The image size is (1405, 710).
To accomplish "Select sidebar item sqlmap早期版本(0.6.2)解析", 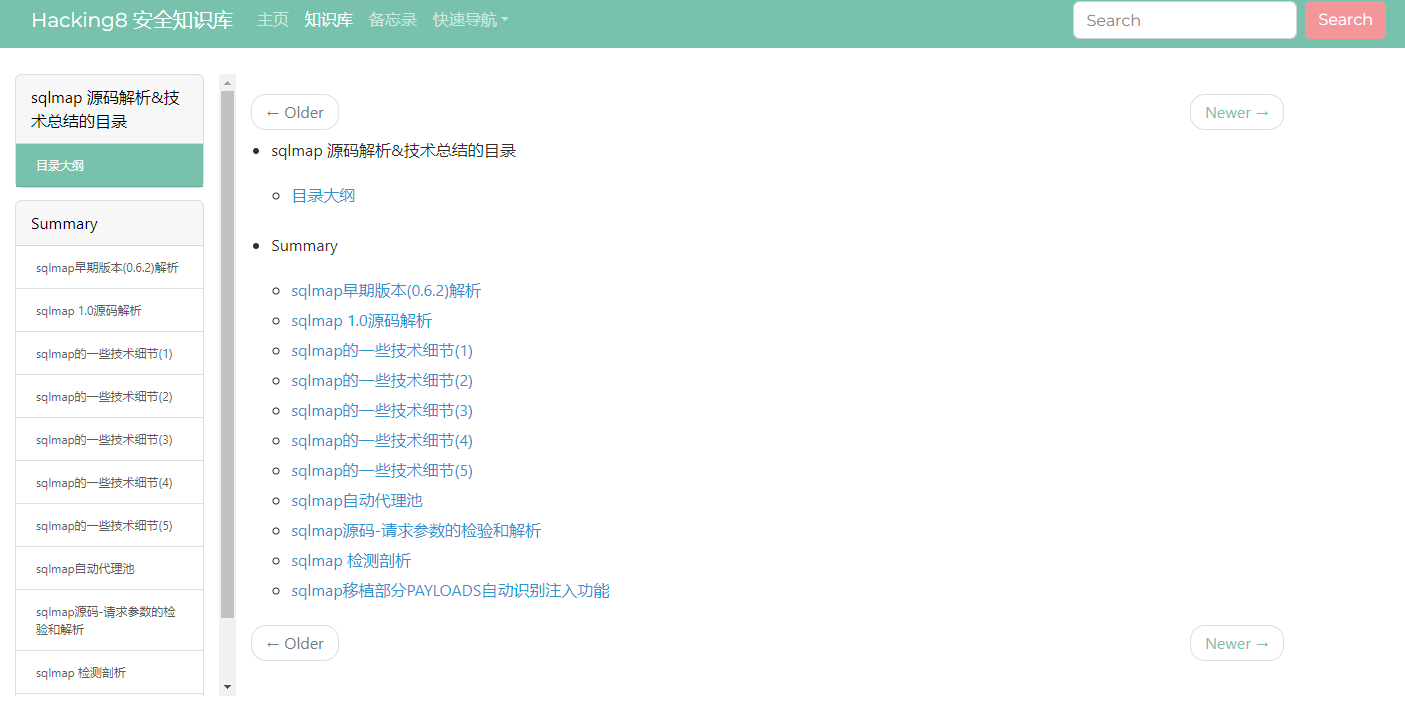I will (109, 267).
